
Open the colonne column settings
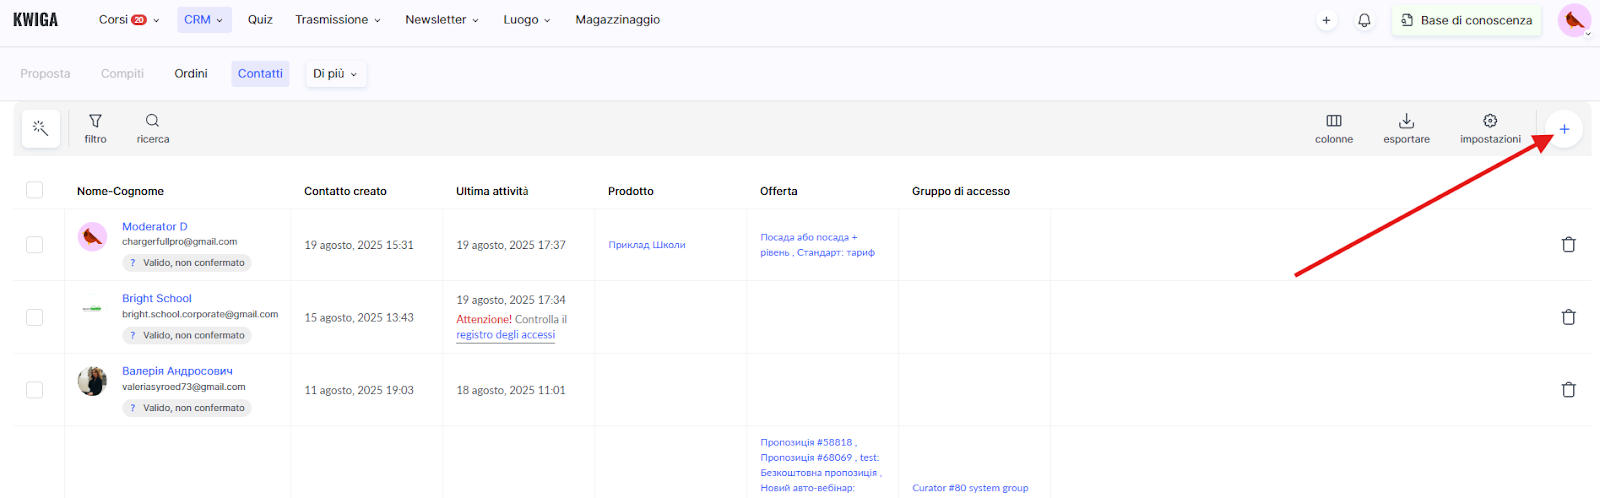pyautogui.click(x=1333, y=128)
